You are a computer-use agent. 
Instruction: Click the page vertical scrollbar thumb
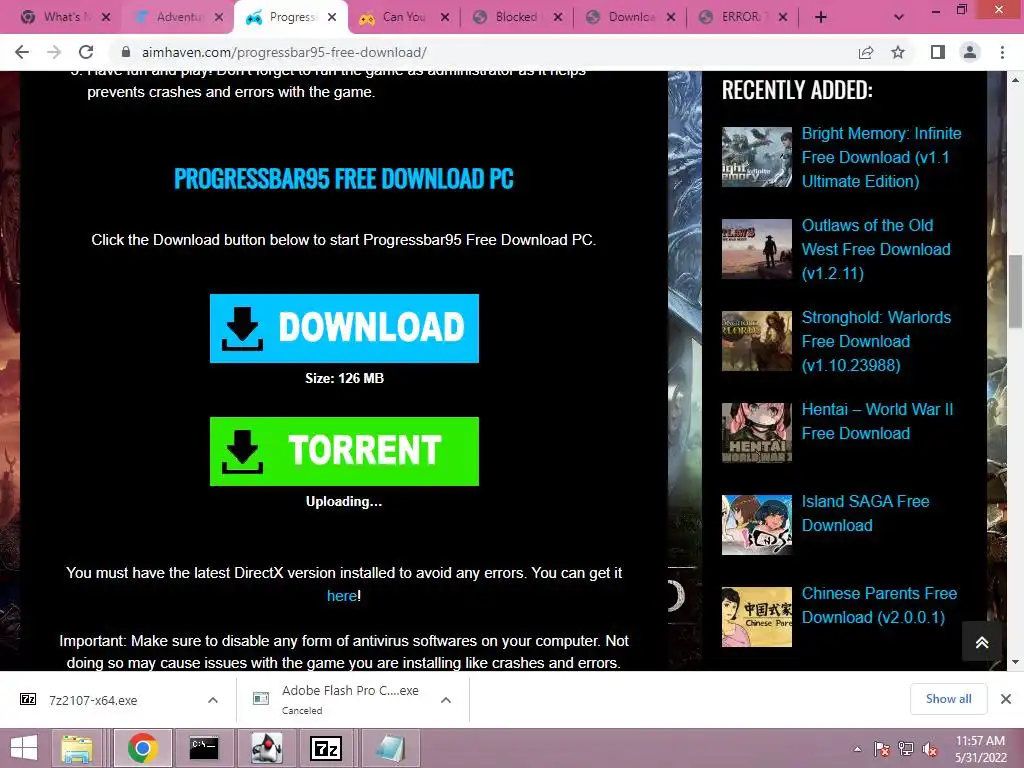tap(1015, 292)
